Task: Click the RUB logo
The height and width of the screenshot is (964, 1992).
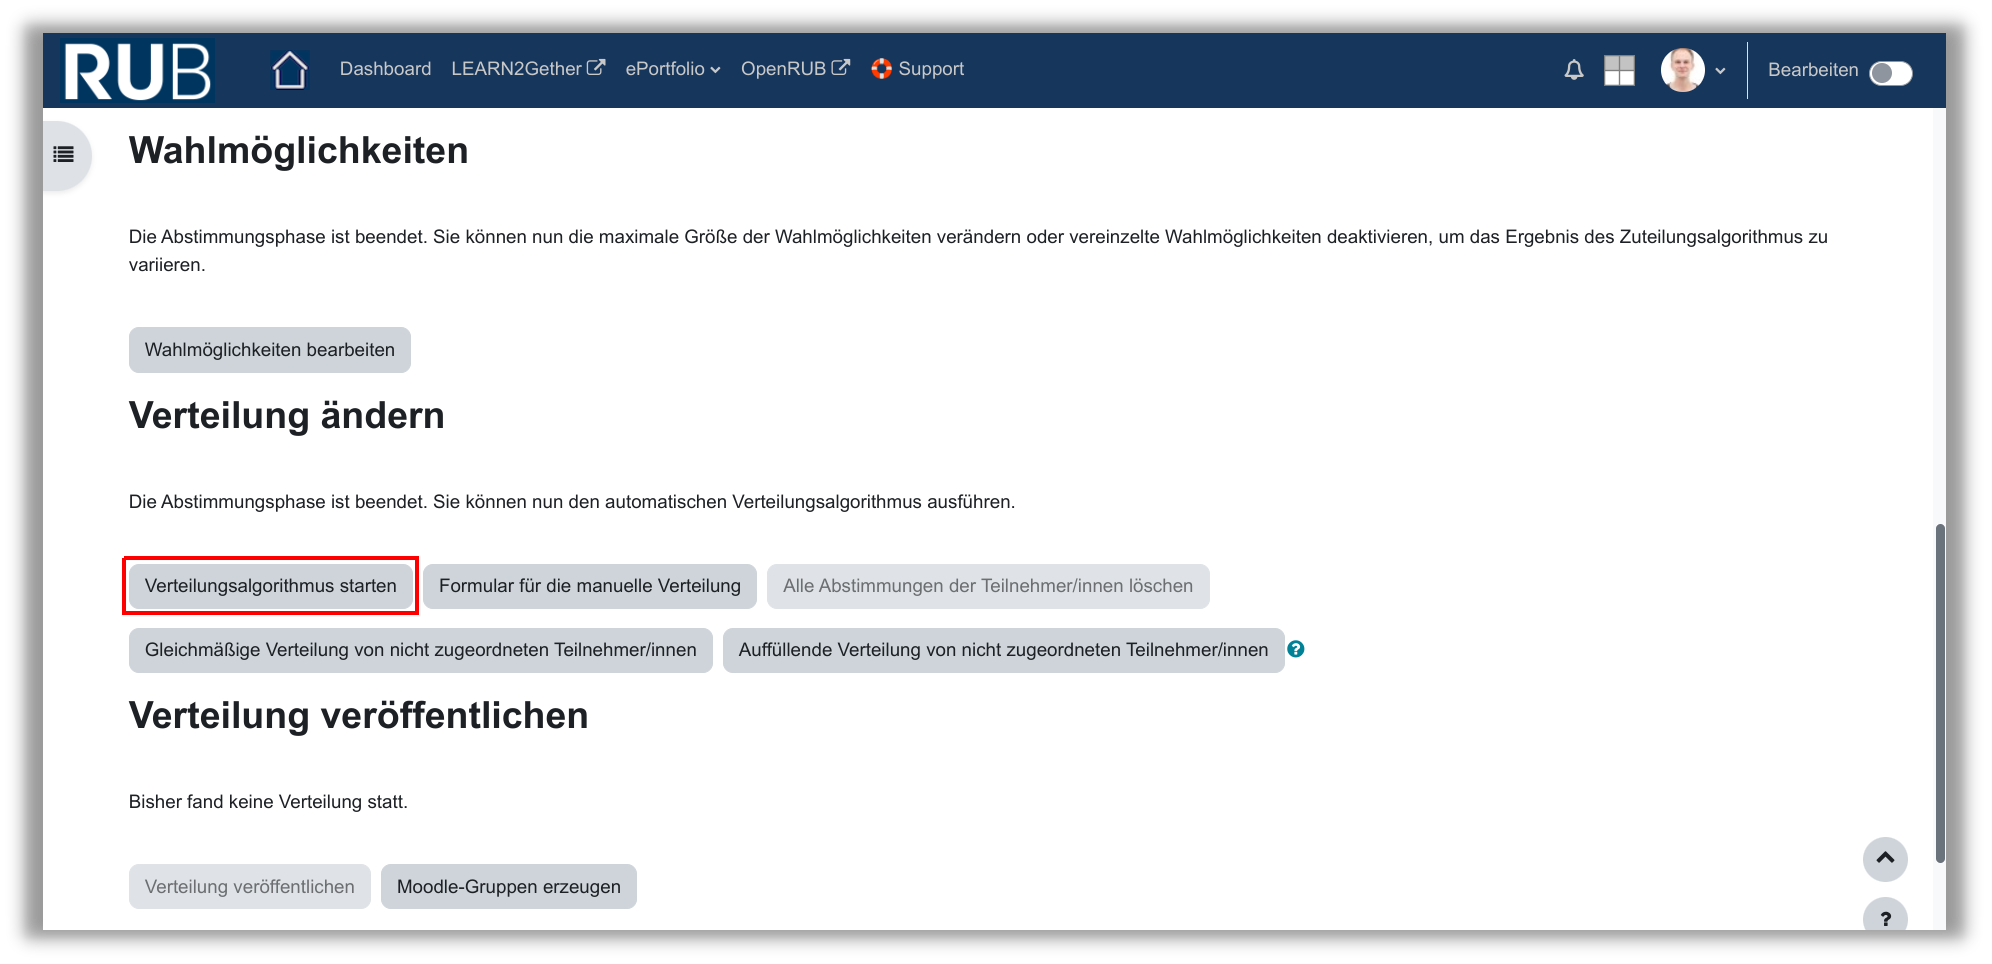Action: click(137, 71)
